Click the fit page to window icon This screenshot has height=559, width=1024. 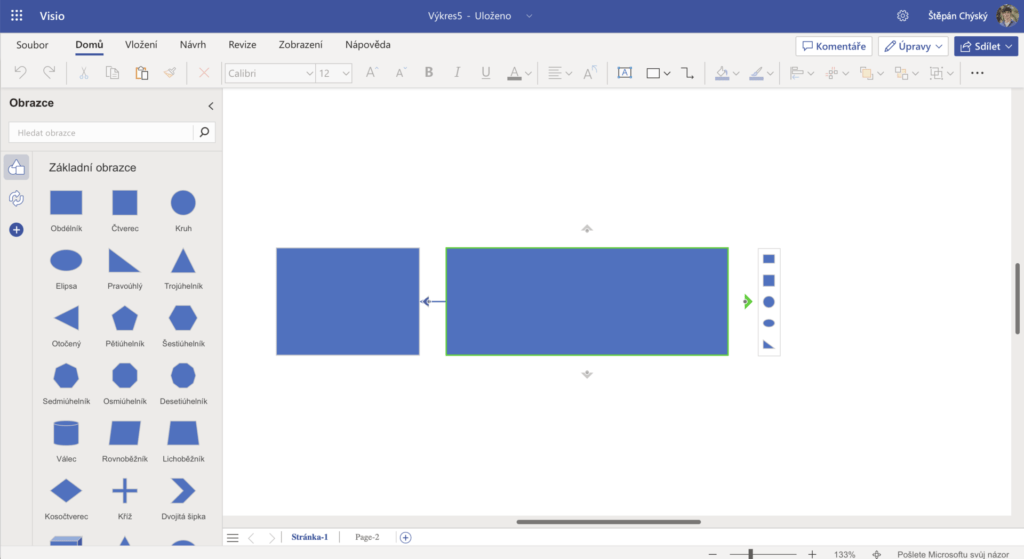pyautogui.click(x=877, y=553)
